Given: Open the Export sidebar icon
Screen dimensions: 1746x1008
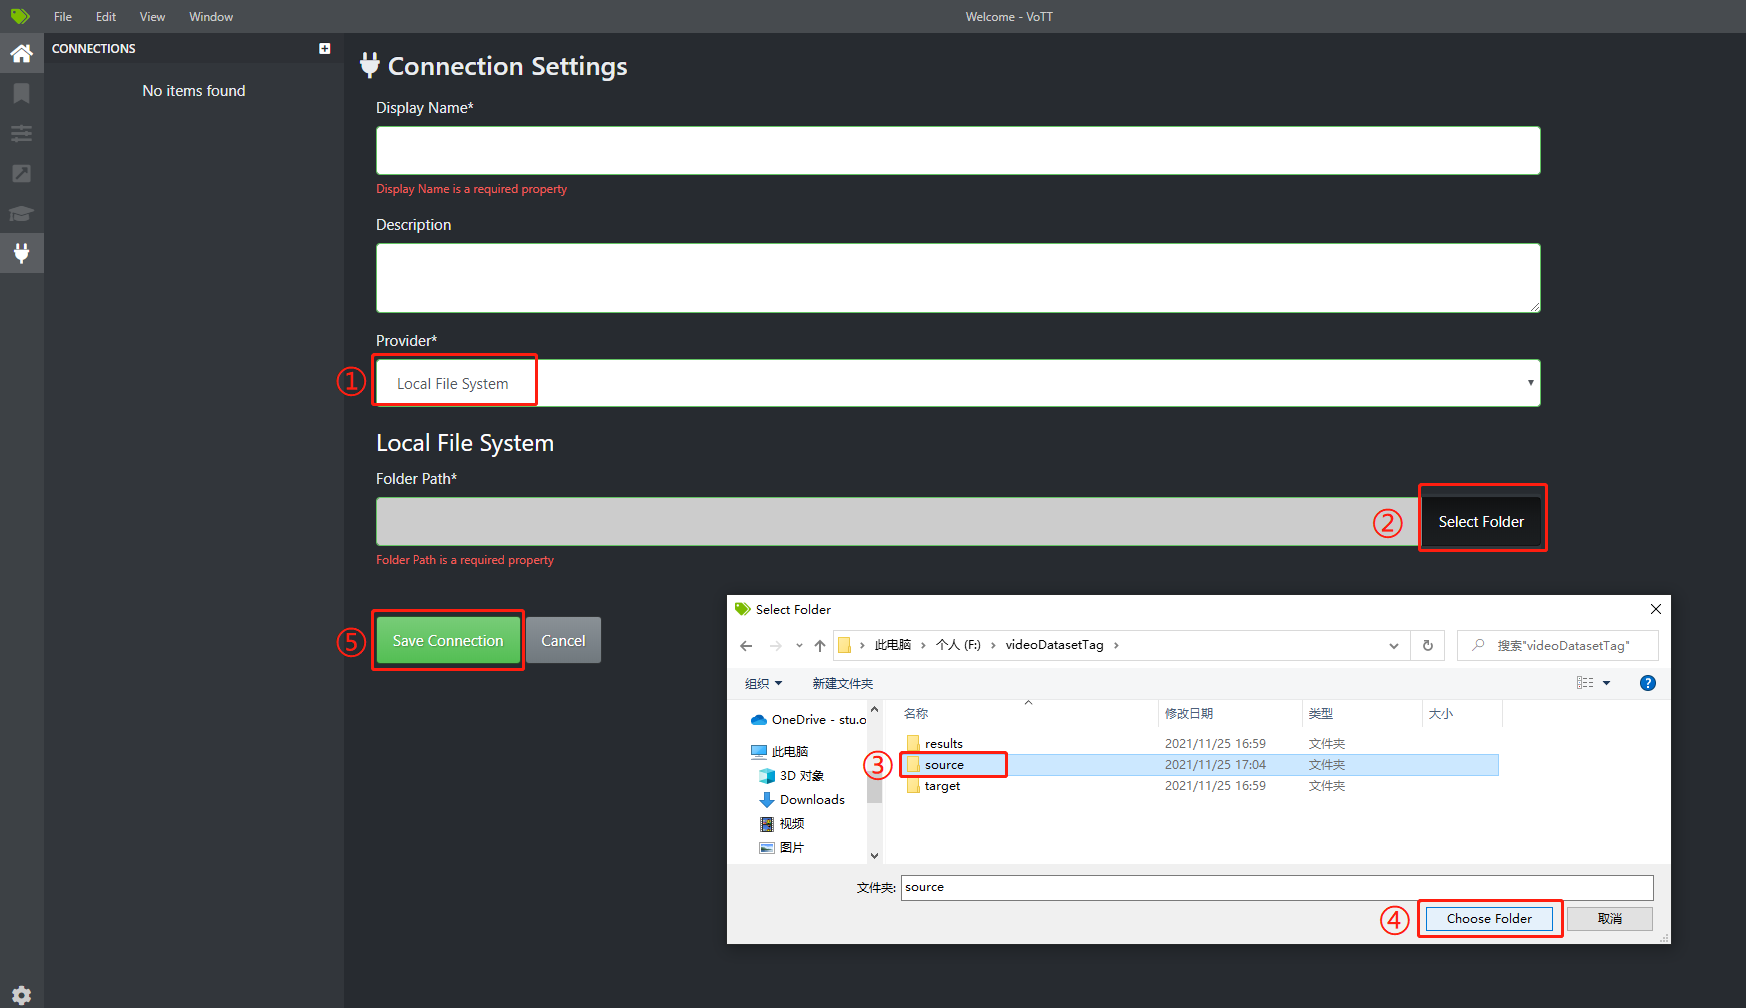Looking at the screenshot, I should 21,173.
